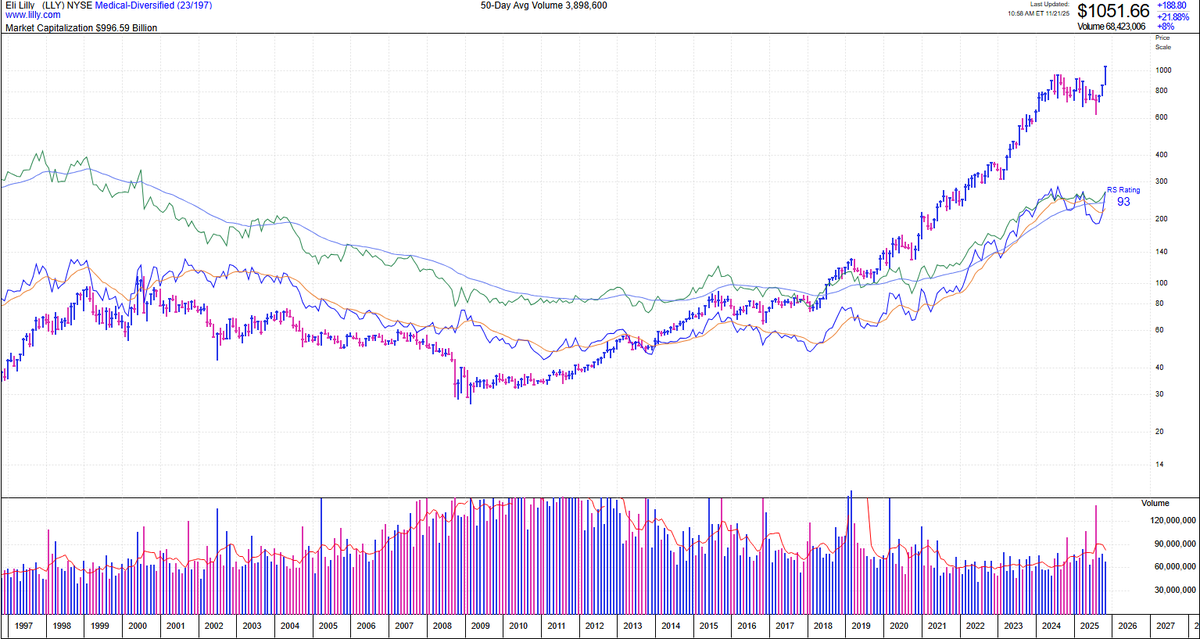1200x639 pixels.
Task: Click the 2013 year marker on timeline
Action: click(x=633, y=625)
